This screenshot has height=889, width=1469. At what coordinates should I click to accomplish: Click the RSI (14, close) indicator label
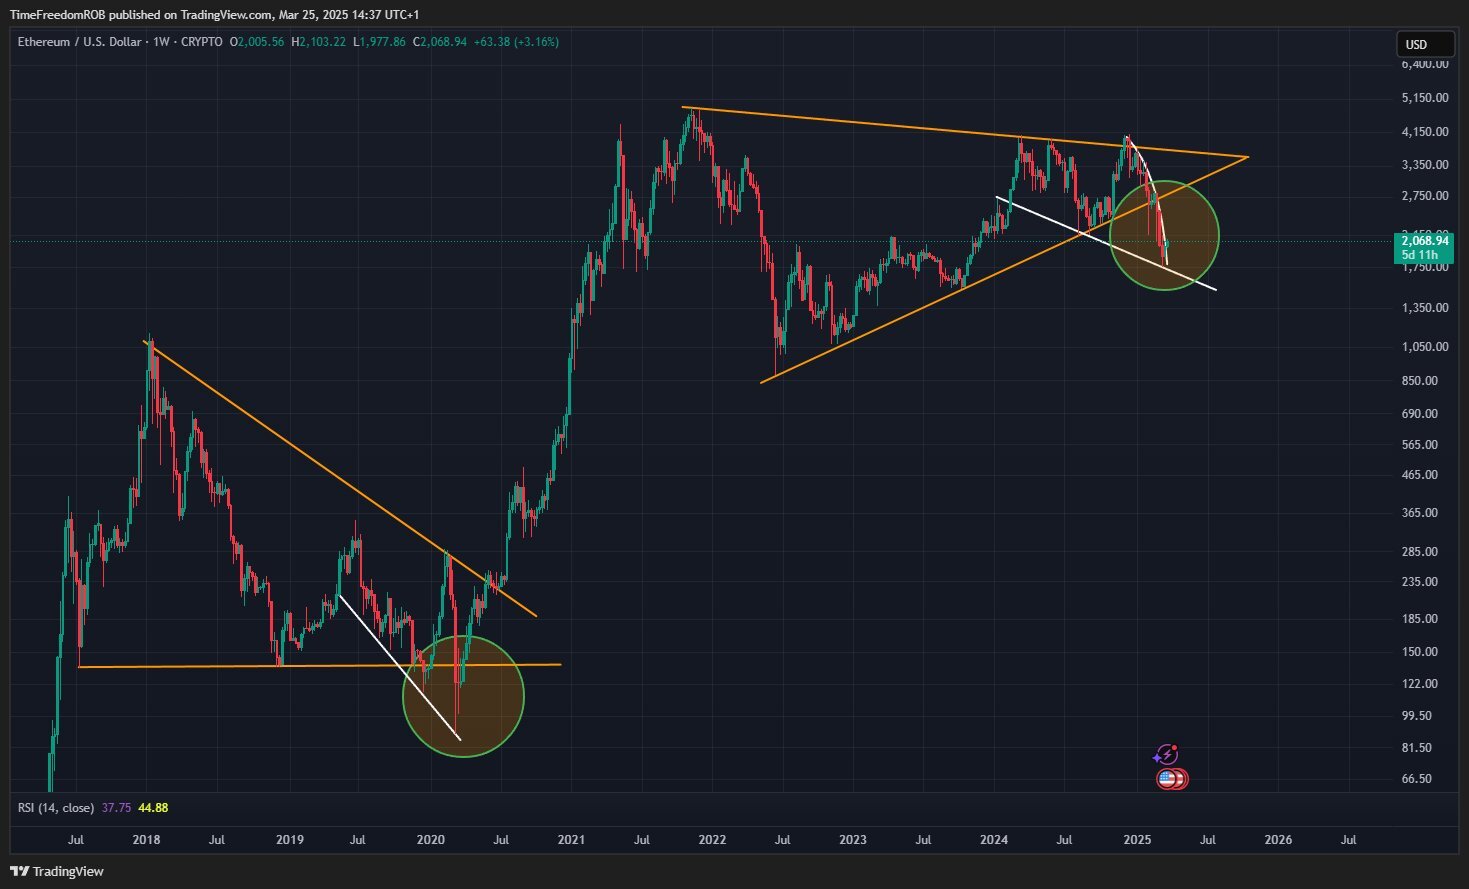click(x=55, y=807)
